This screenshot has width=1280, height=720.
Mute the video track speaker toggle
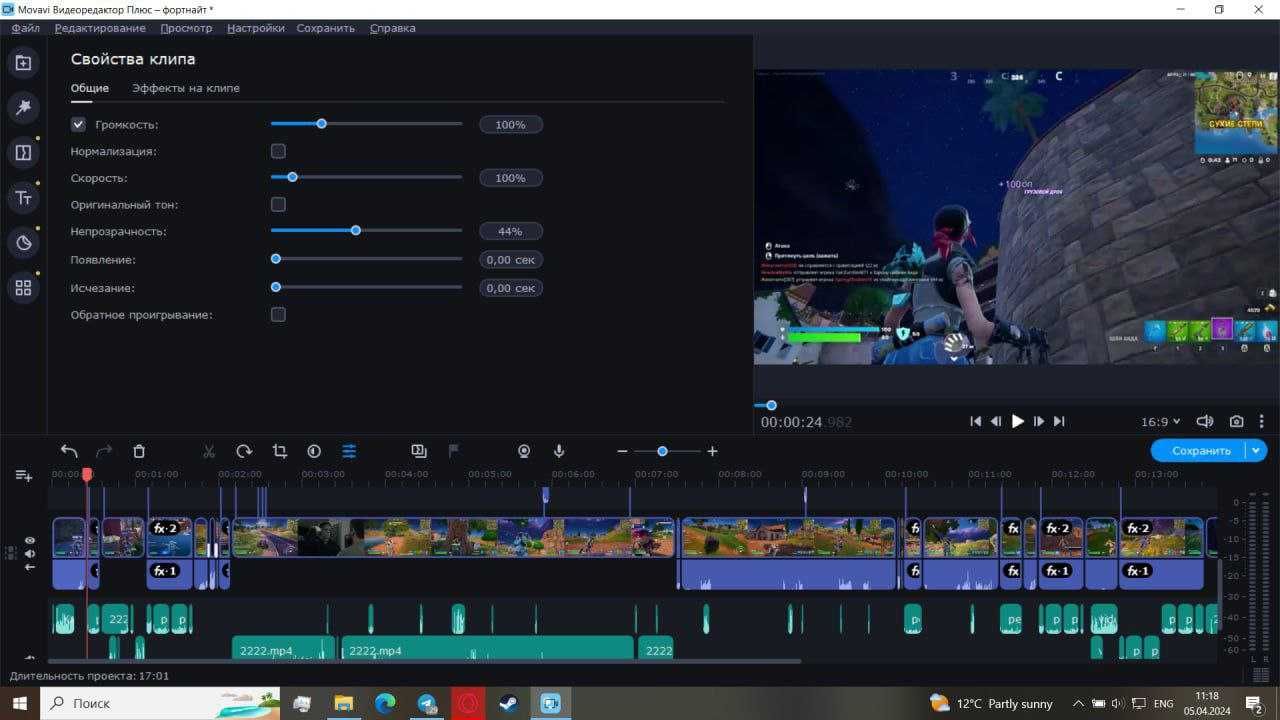30,553
